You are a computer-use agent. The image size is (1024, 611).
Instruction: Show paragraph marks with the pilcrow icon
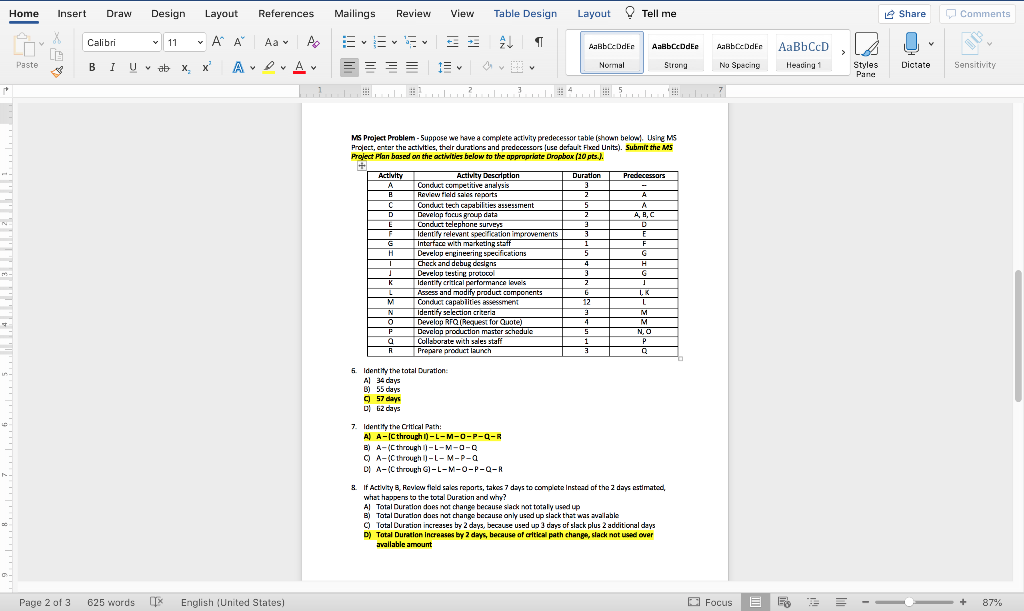(x=540, y=41)
